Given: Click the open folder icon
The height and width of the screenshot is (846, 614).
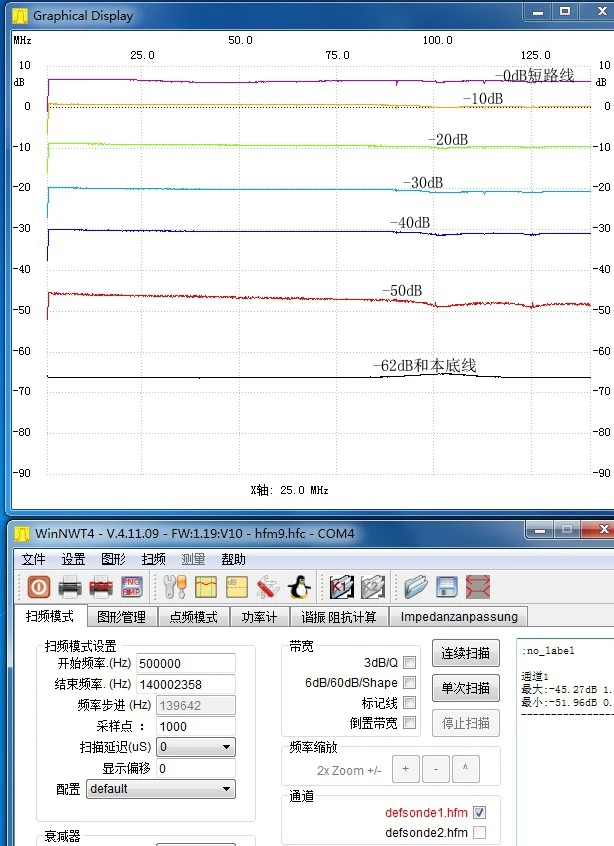Looking at the screenshot, I should pyautogui.click(x=415, y=587).
